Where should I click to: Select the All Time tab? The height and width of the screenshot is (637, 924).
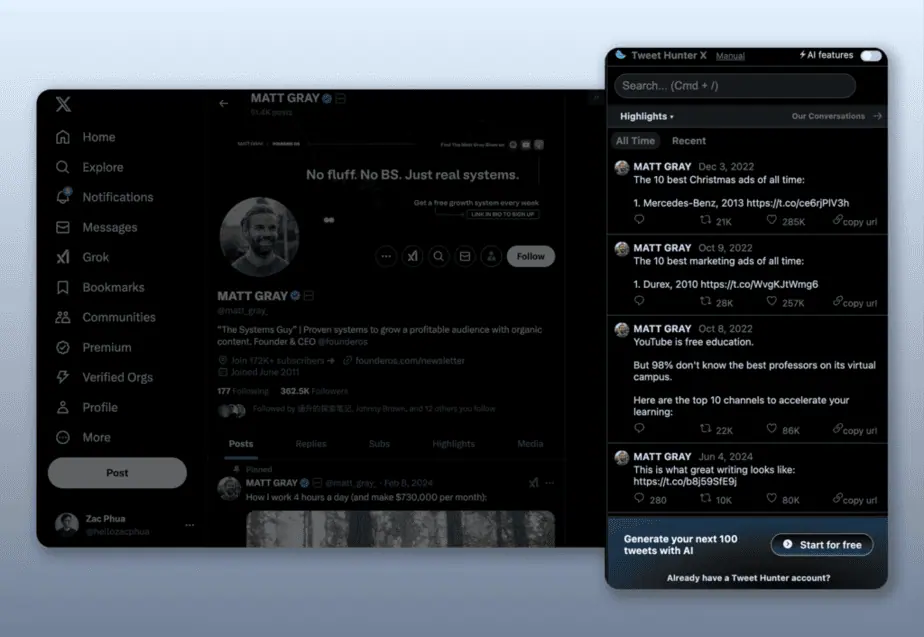[x=635, y=141]
